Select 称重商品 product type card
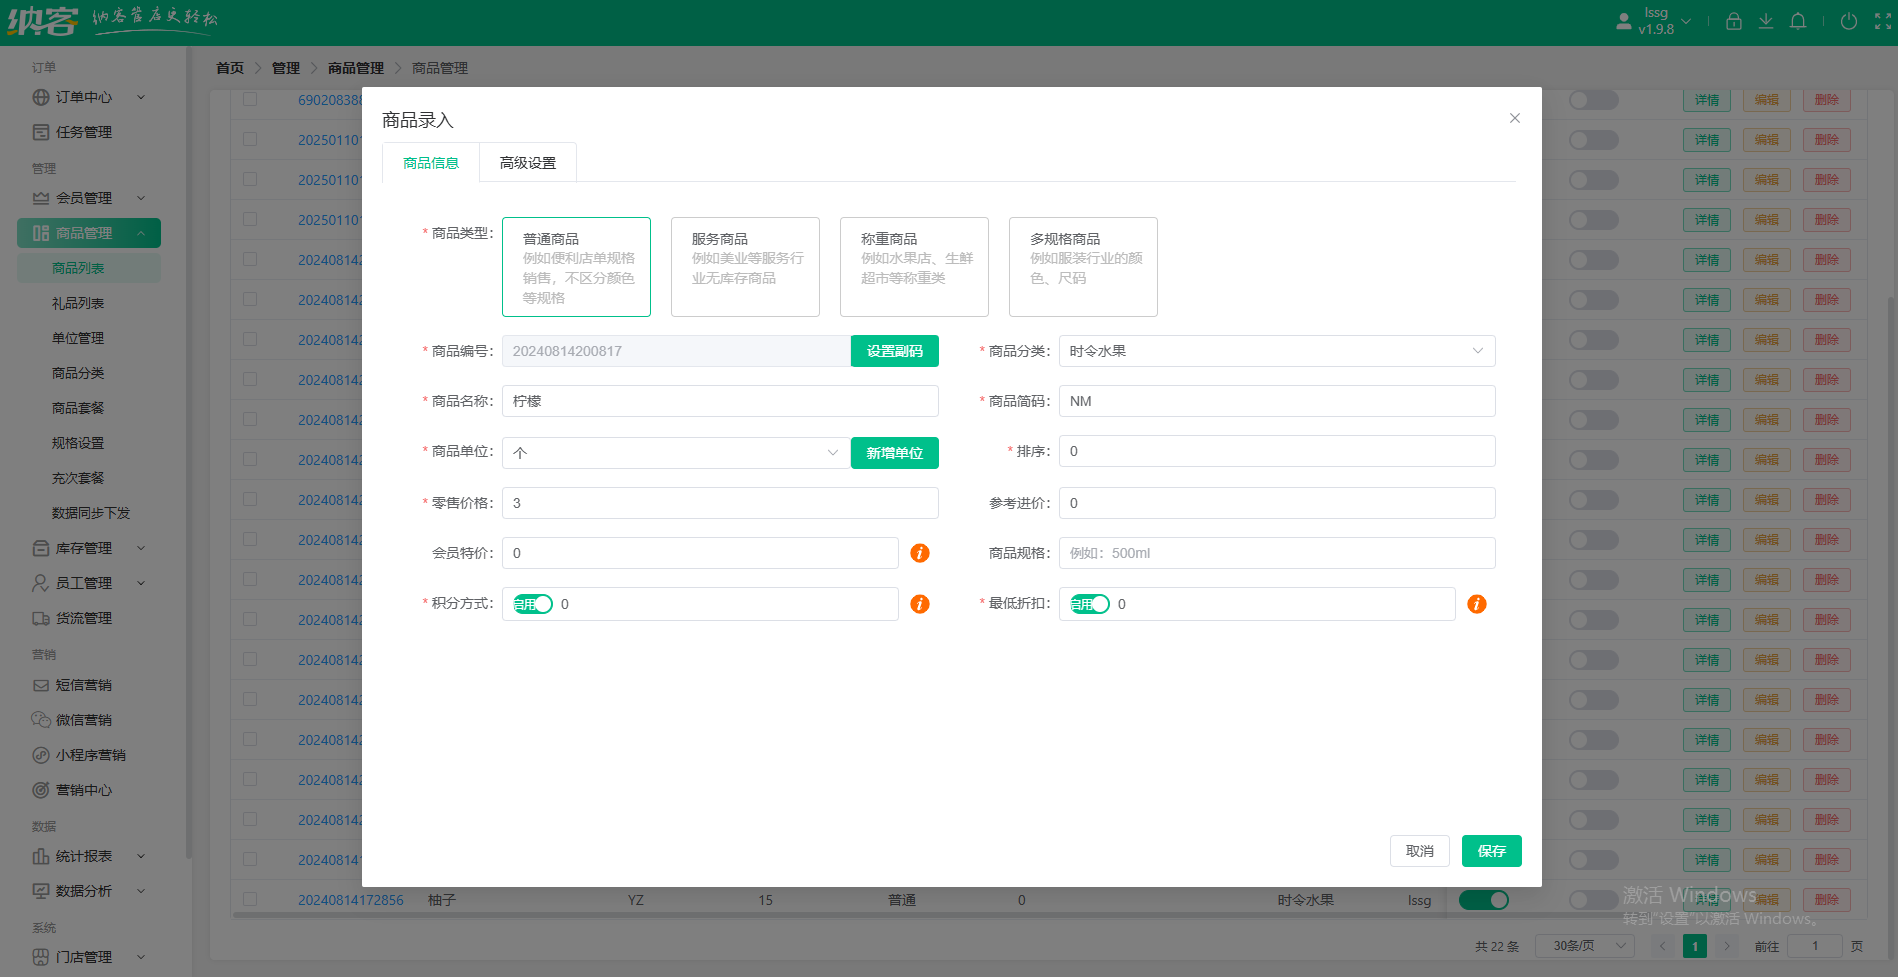The image size is (1898, 977). tap(914, 267)
